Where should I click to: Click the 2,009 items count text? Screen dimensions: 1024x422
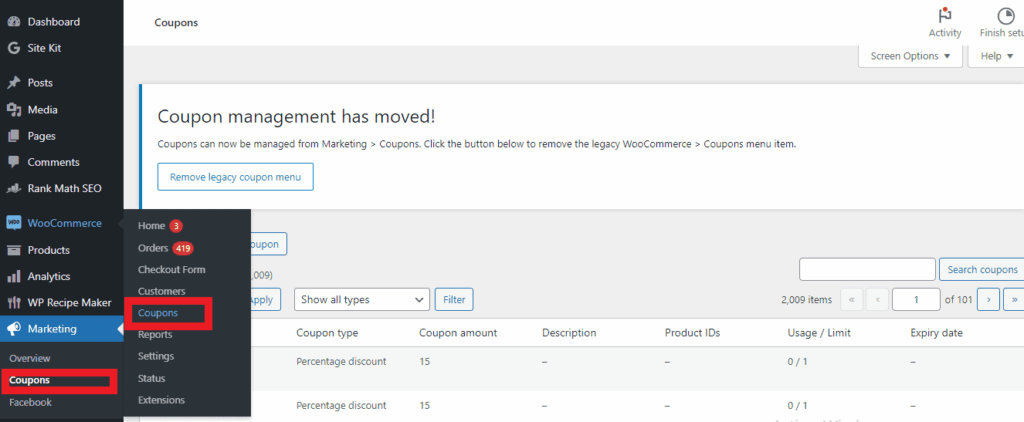[807, 300]
